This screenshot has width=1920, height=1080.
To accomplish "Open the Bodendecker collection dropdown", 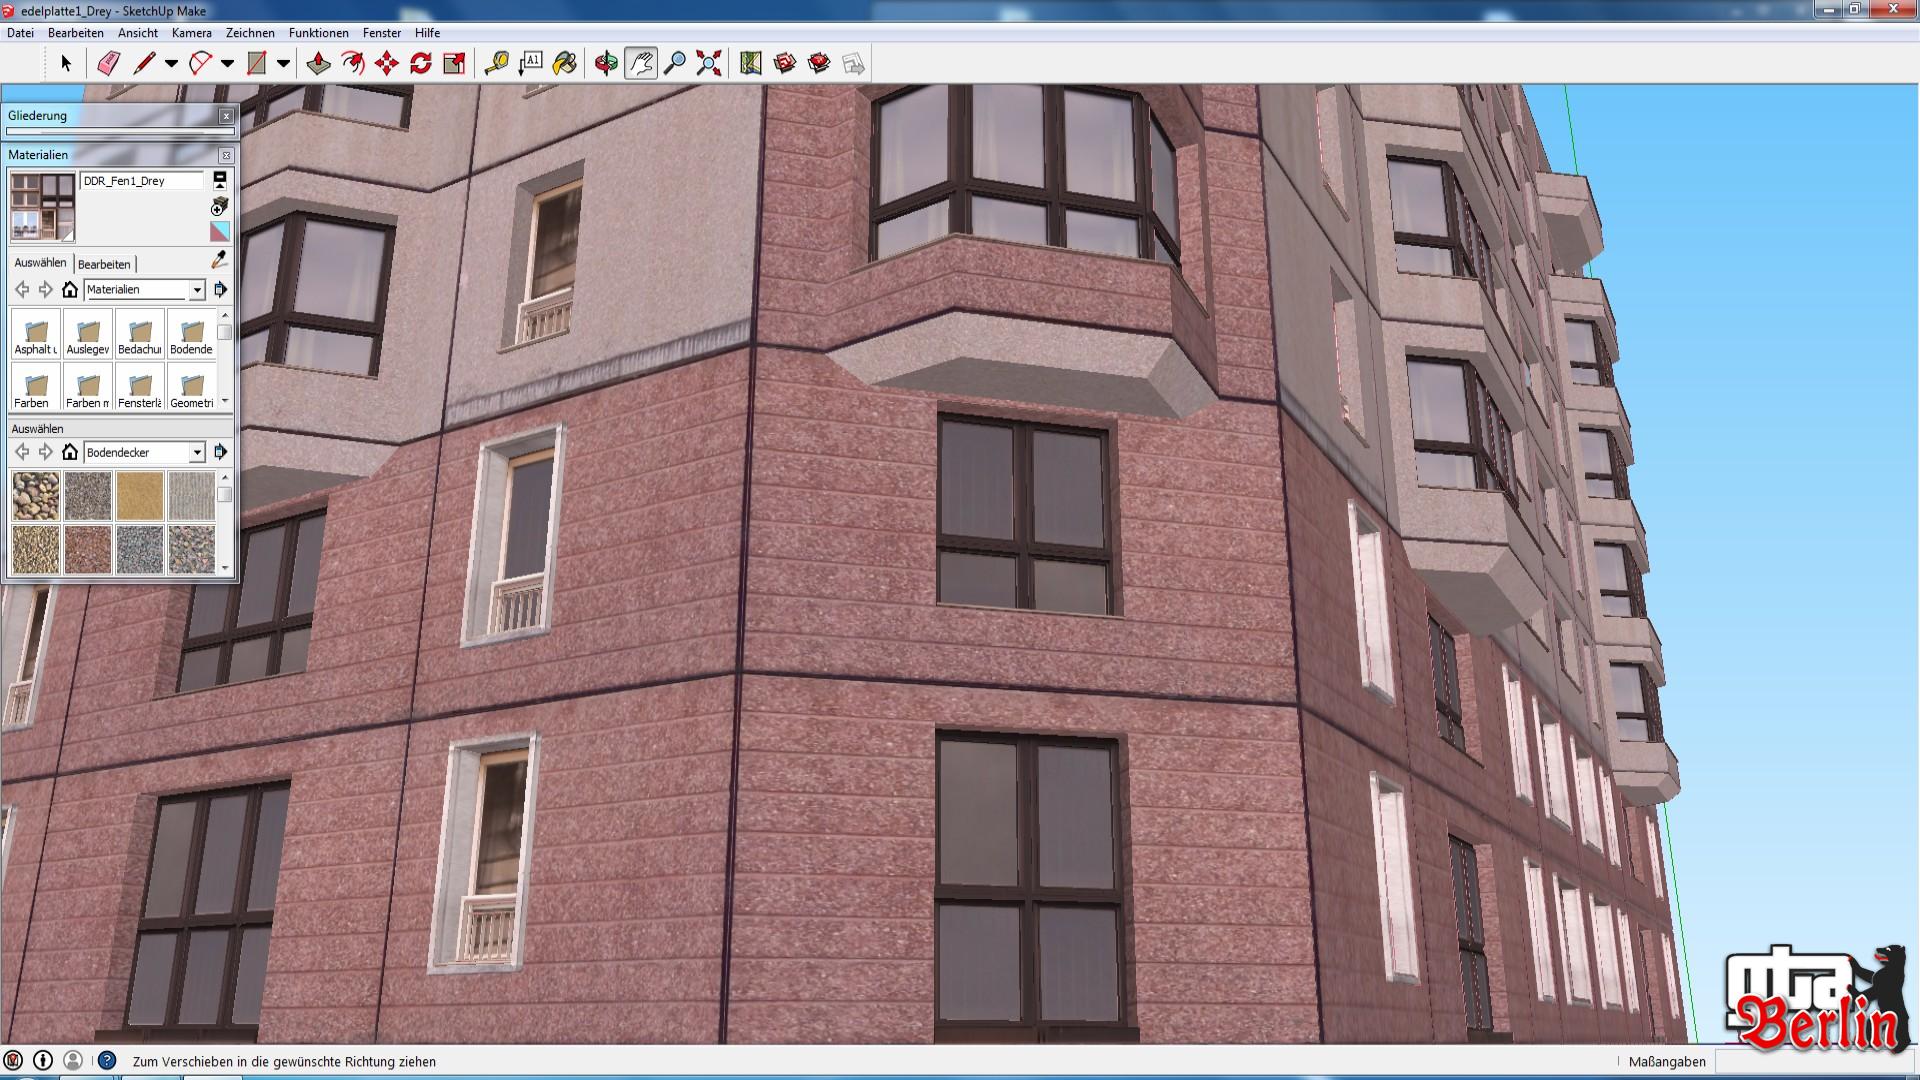I will (x=197, y=453).
